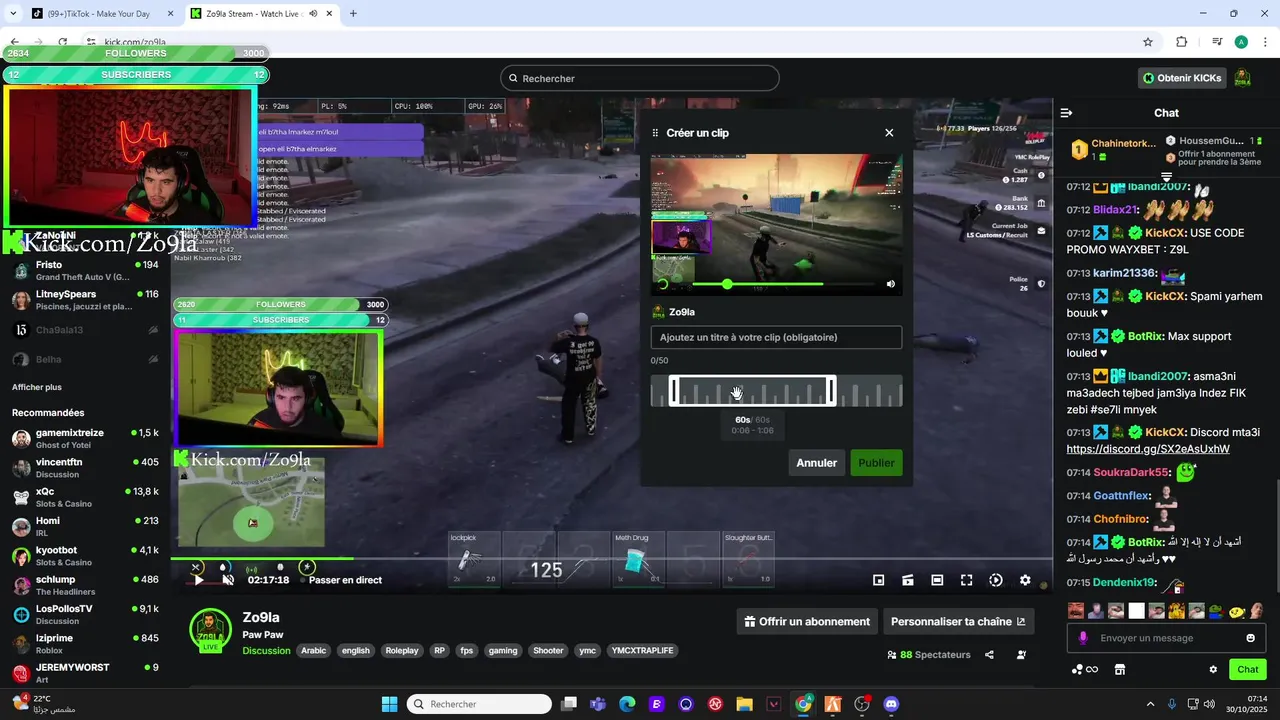Open the Discord invite link in chat
This screenshot has width=1280, height=720.
[x=1148, y=449]
